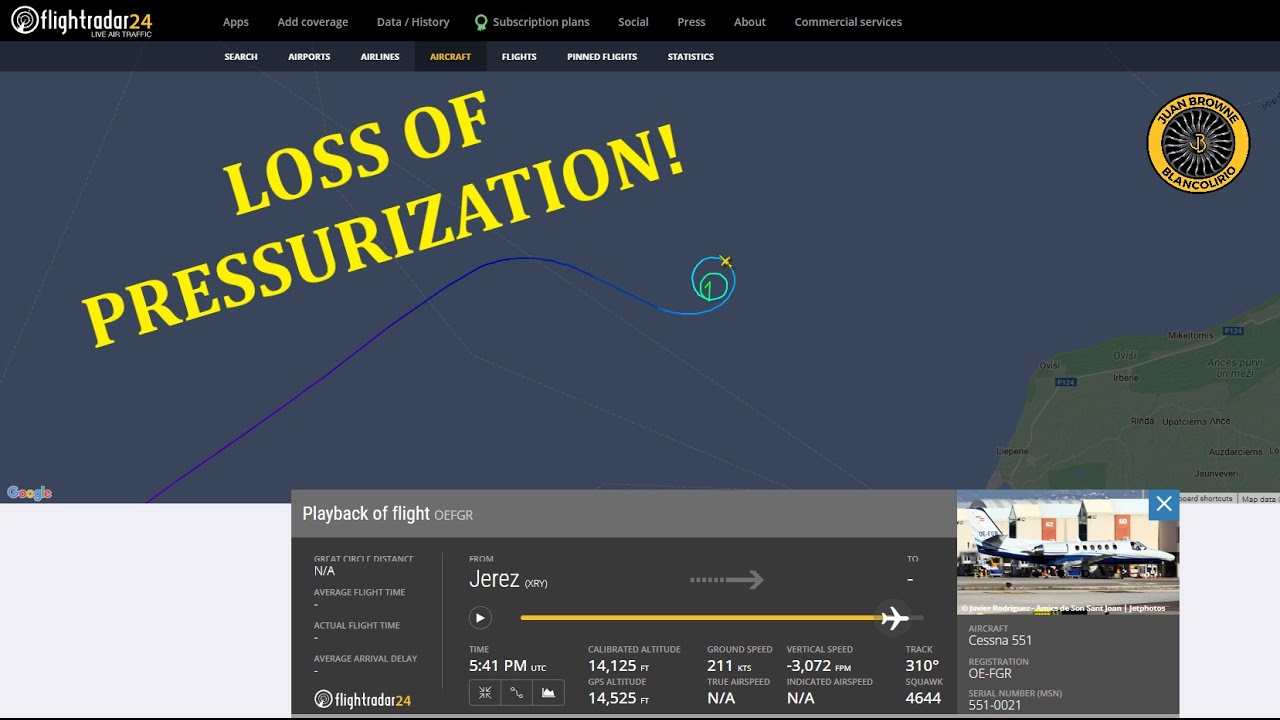The height and width of the screenshot is (720, 1280).
Task: Click the Mikeltornis map label
Action: coord(1191,335)
